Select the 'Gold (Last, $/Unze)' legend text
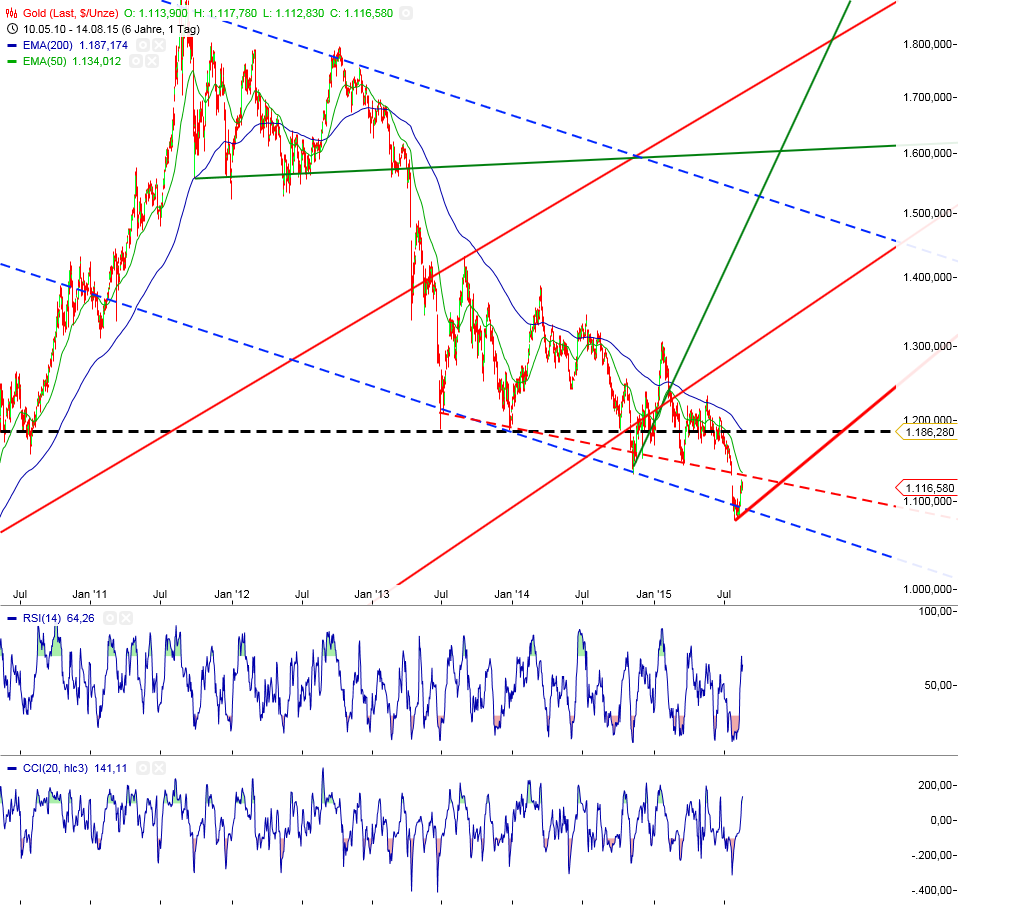The width and height of the screenshot is (1010, 905). 70,13
